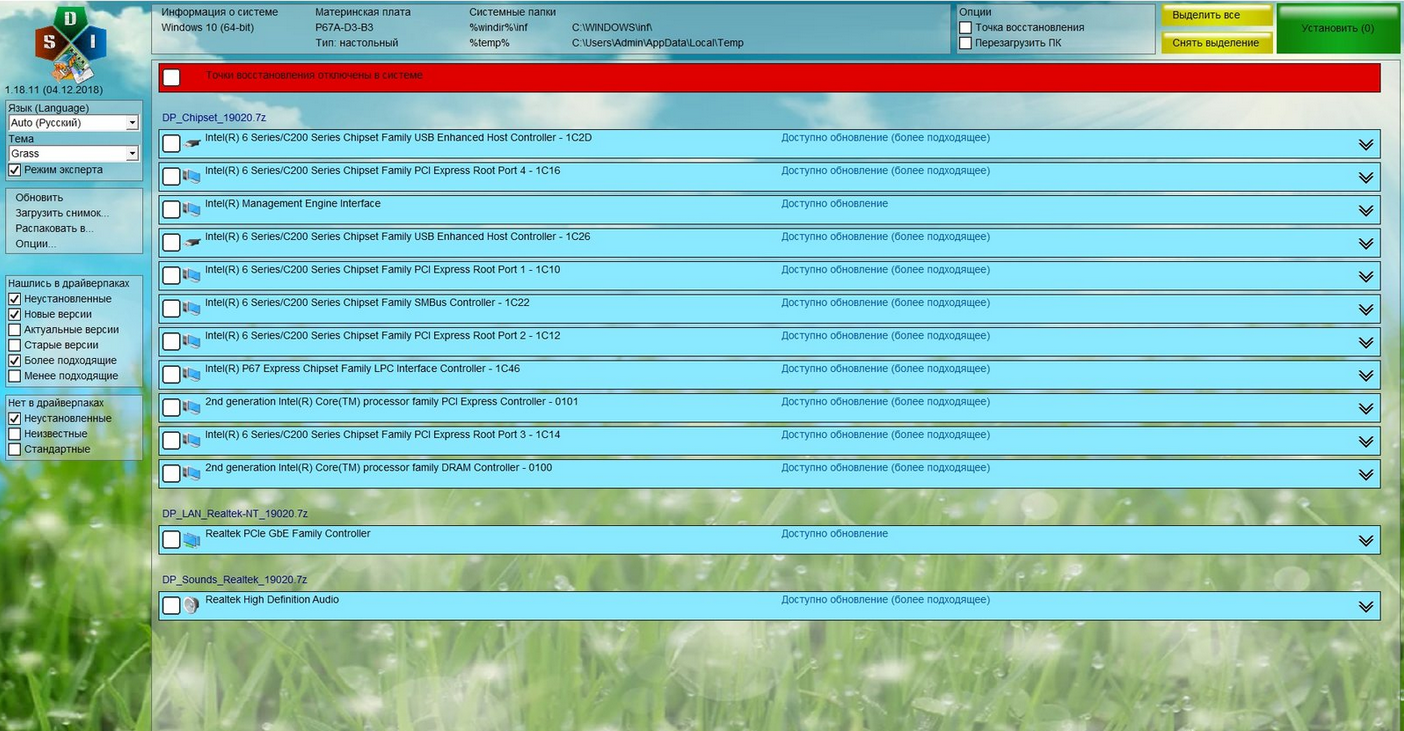The height and width of the screenshot is (731, 1404).
Task: Expand details for DRAM Controller 0100
Action: tap(1366, 475)
